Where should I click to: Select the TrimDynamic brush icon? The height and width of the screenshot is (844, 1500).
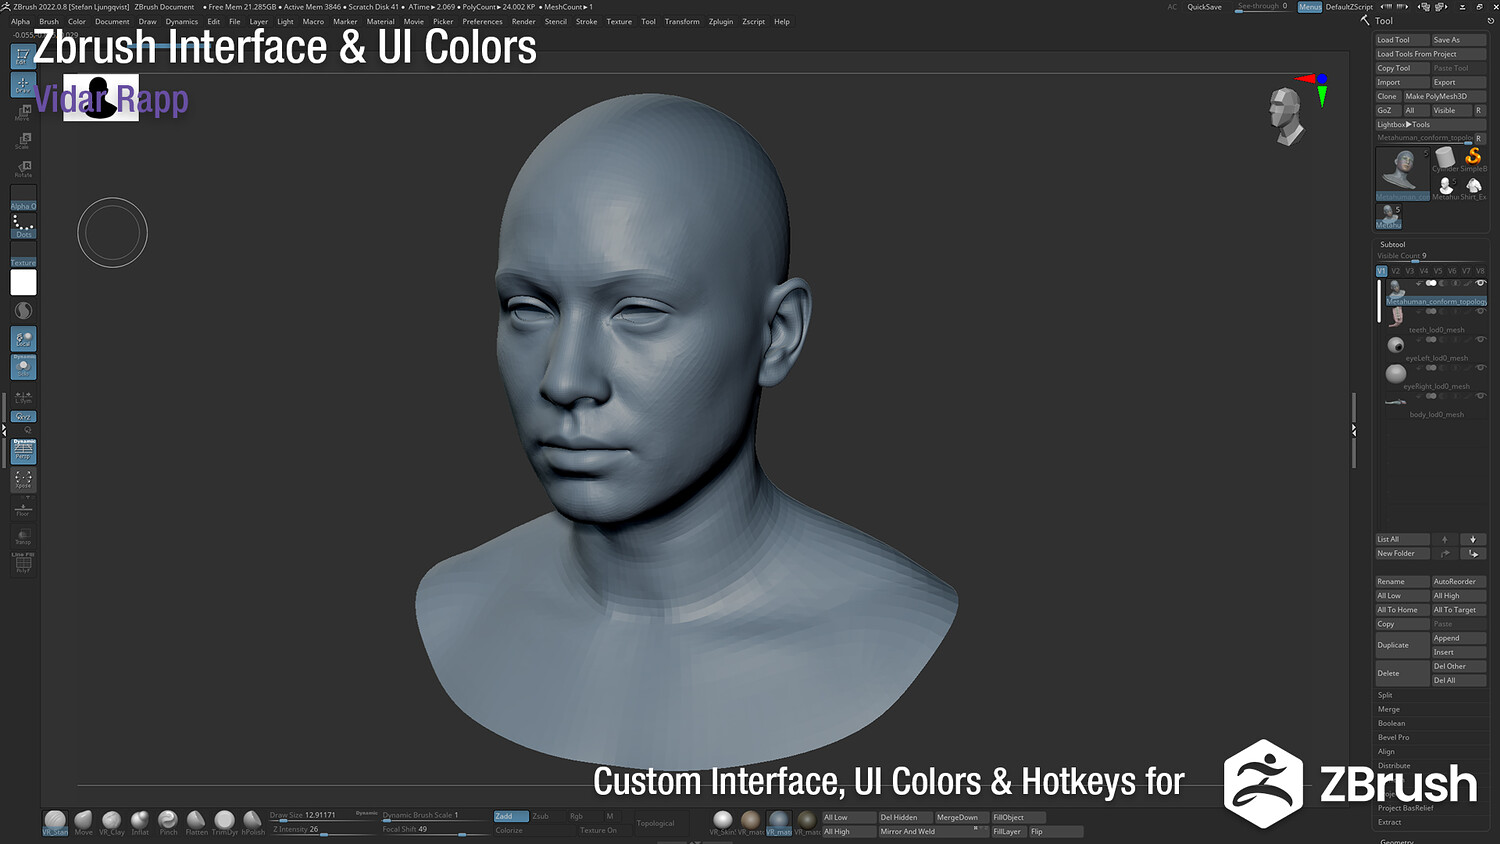point(225,822)
